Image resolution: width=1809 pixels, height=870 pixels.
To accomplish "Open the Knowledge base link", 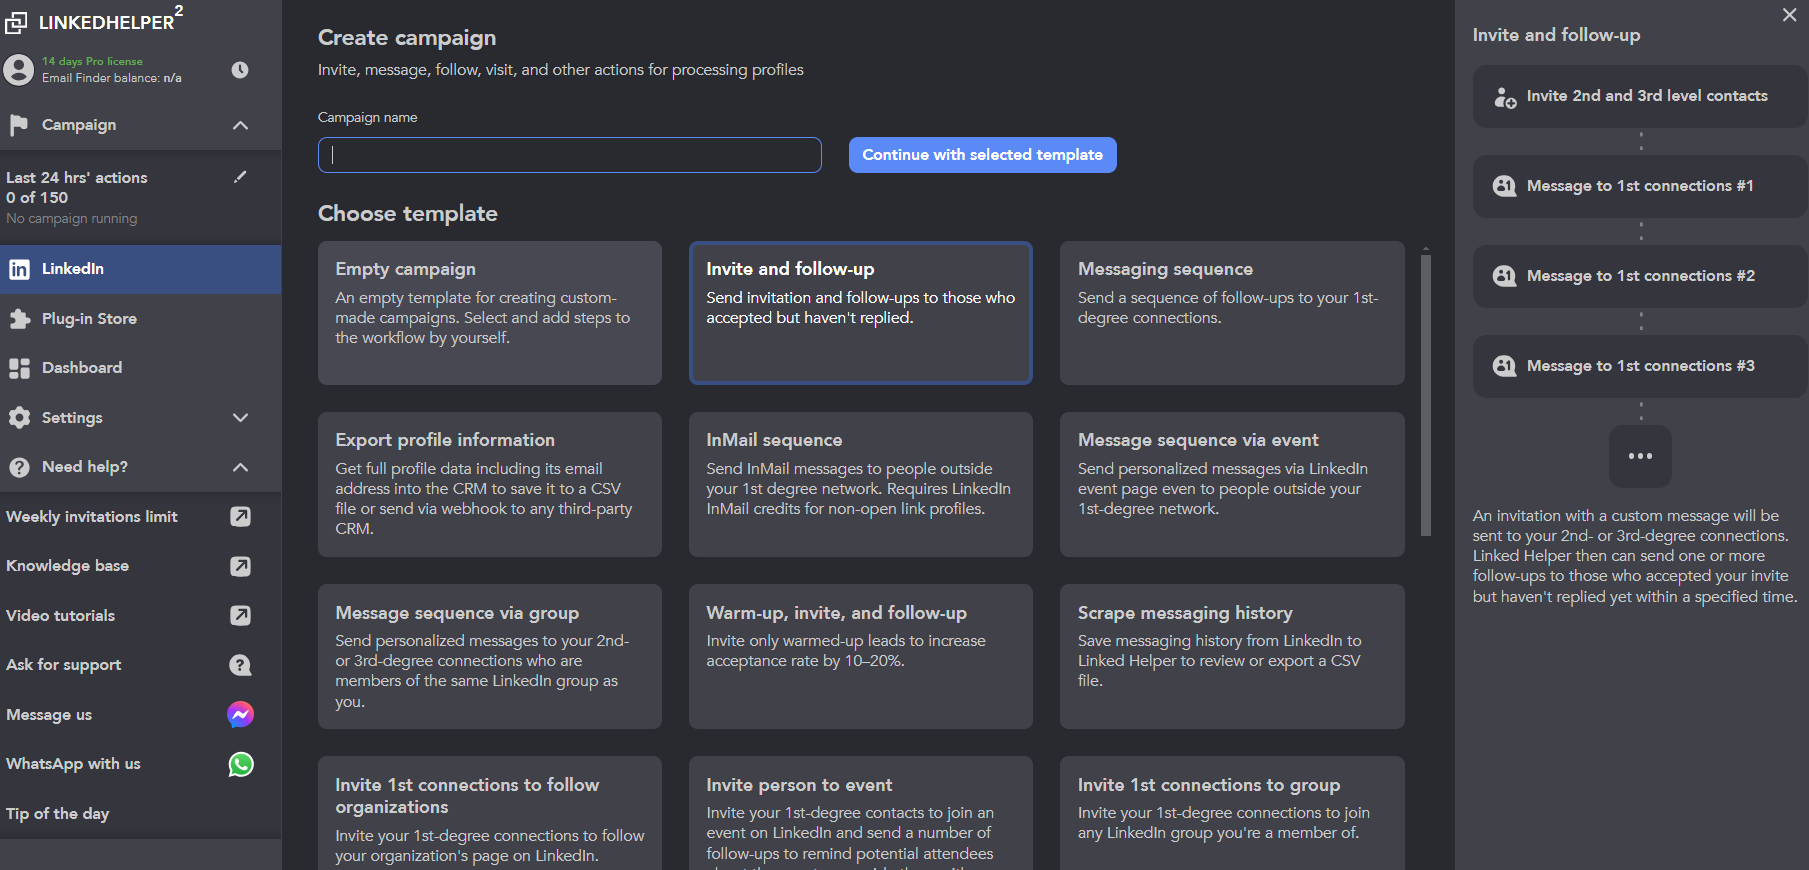I will [67, 566].
